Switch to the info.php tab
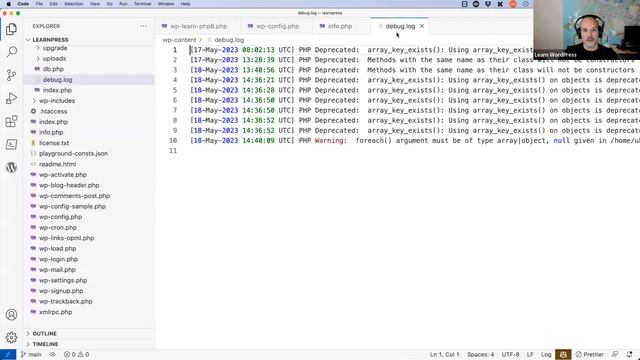The height and width of the screenshot is (360, 640). [x=340, y=26]
